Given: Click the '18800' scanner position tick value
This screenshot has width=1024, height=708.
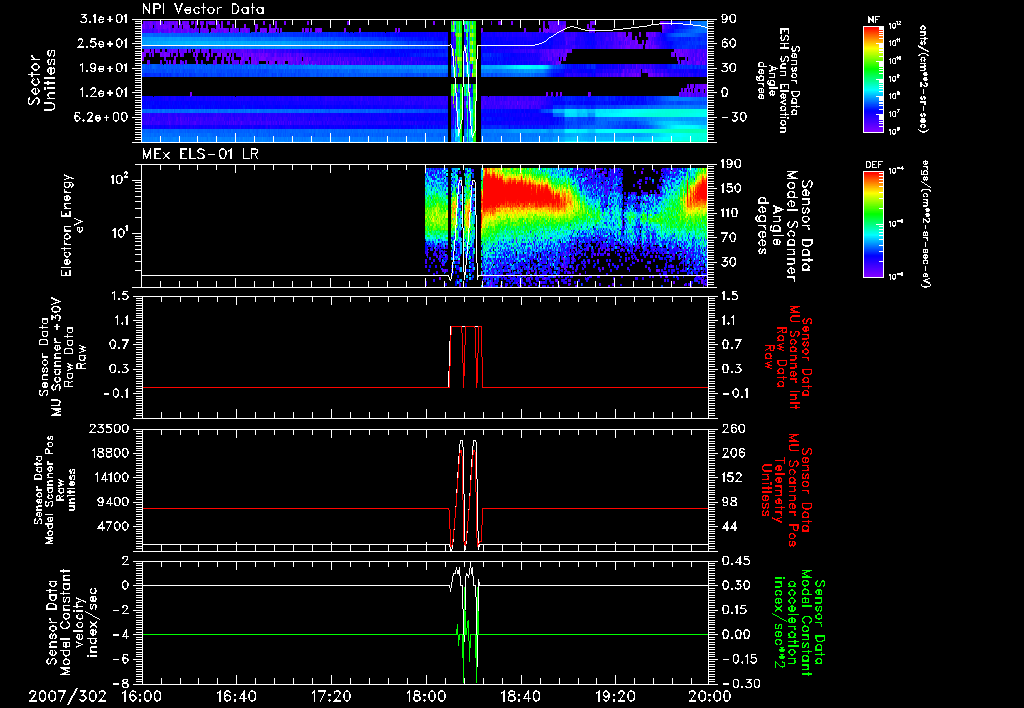Looking at the screenshot, I should click(109, 453).
